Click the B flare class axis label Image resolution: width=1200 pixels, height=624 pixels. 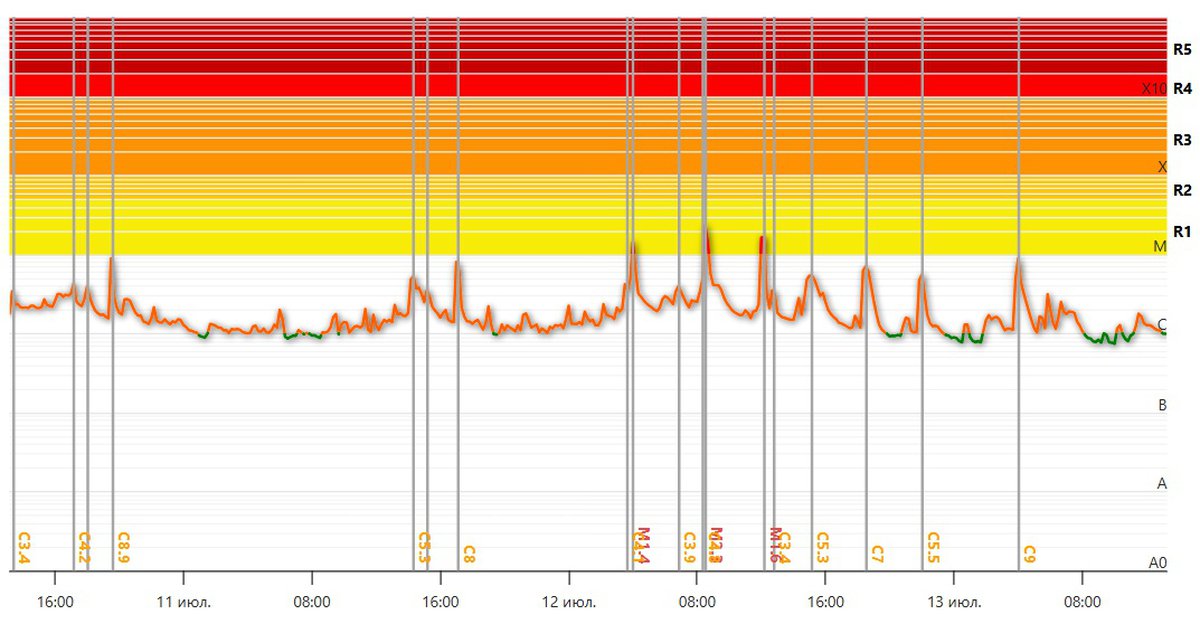[1162, 405]
